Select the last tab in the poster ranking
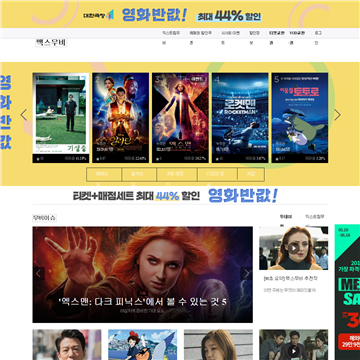Viewport: 360px width, 360px height. [x=251, y=175]
